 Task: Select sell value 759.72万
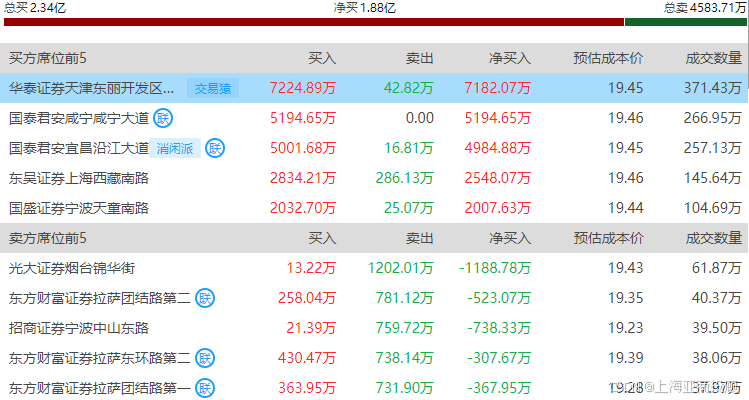(404, 328)
